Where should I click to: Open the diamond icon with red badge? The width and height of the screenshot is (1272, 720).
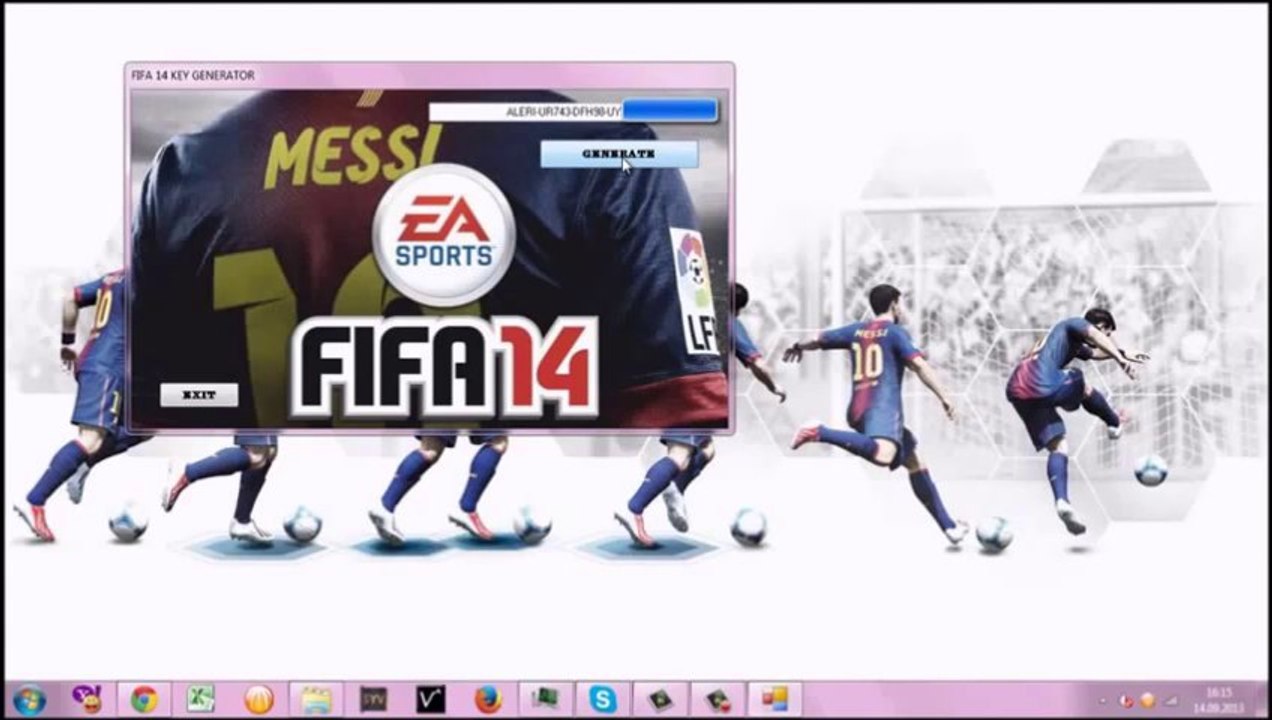(717, 699)
